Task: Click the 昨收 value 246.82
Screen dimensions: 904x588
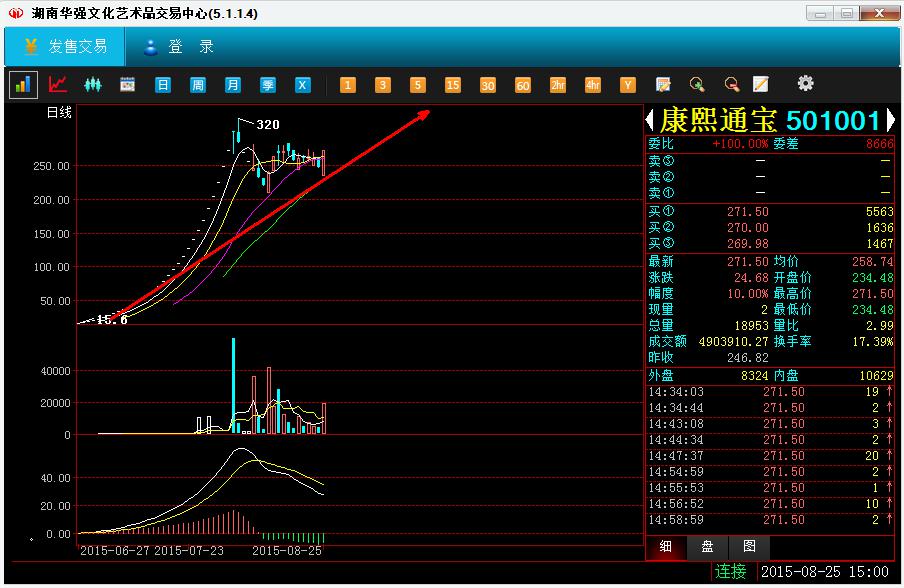Action: coord(748,357)
